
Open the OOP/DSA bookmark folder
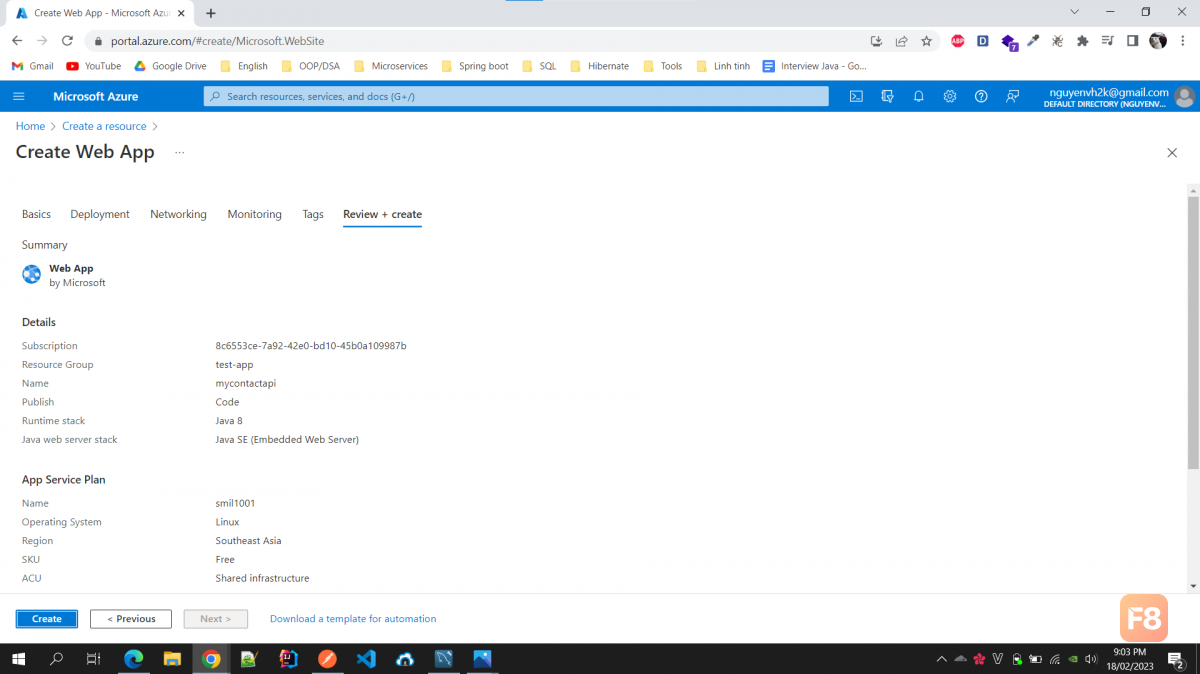click(311, 66)
